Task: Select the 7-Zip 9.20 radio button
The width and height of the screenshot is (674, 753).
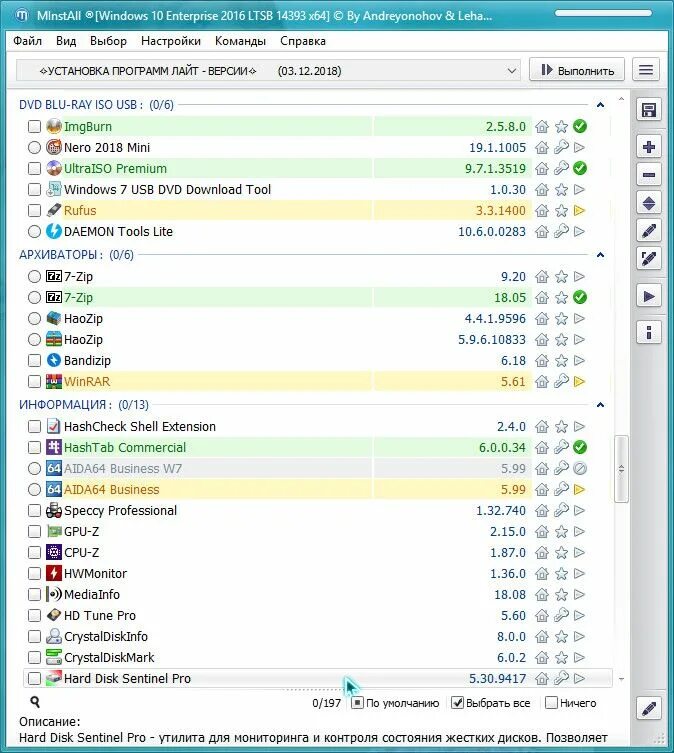Action: pyautogui.click(x=34, y=277)
